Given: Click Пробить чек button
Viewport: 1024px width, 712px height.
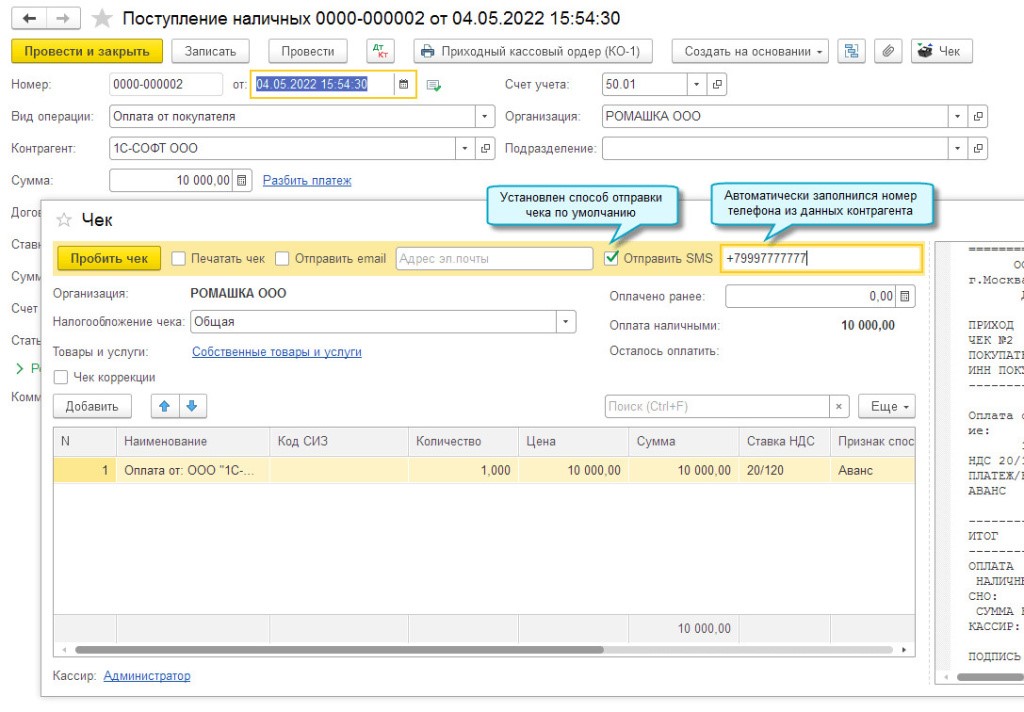Looking at the screenshot, I should coord(109,259).
